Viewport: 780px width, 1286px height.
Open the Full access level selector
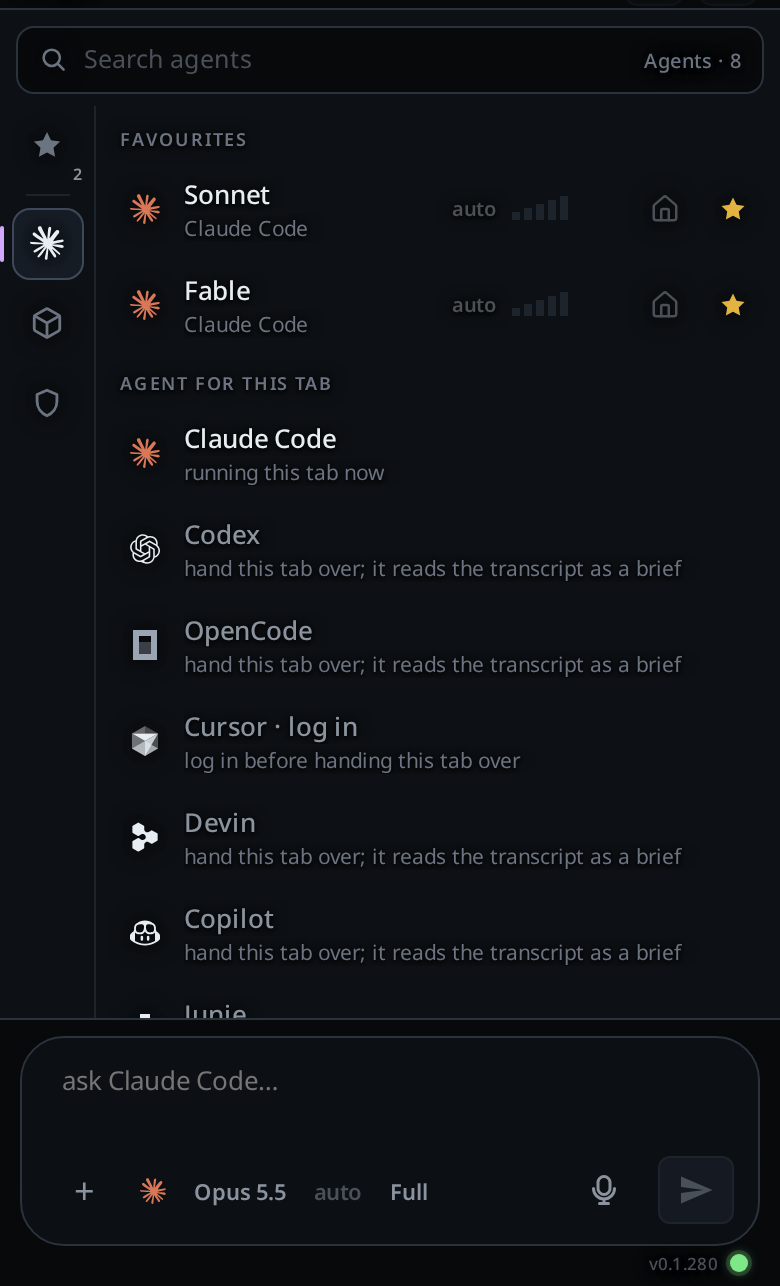point(409,1192)
